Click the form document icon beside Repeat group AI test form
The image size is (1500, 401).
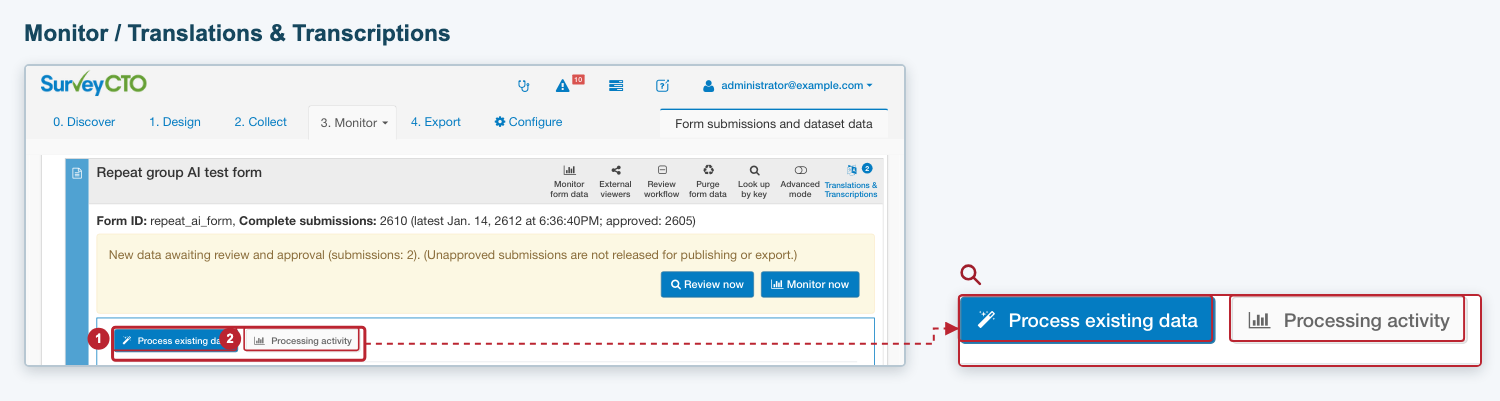point(77,173)
